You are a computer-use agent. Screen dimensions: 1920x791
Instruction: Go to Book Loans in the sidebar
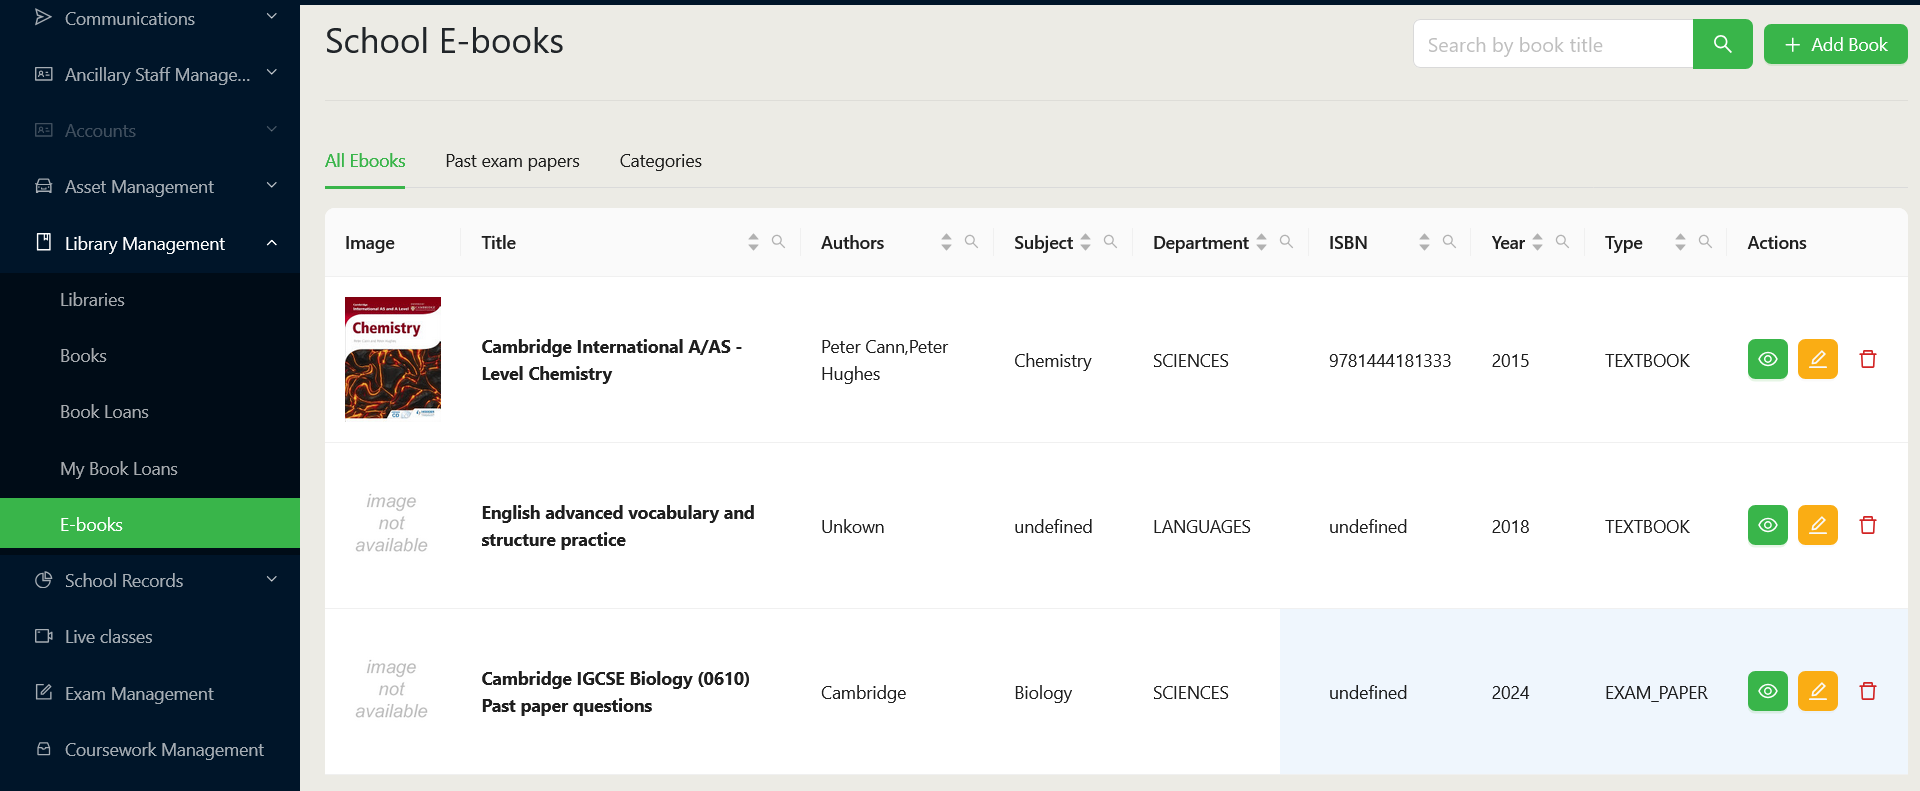tap(104, 412)
